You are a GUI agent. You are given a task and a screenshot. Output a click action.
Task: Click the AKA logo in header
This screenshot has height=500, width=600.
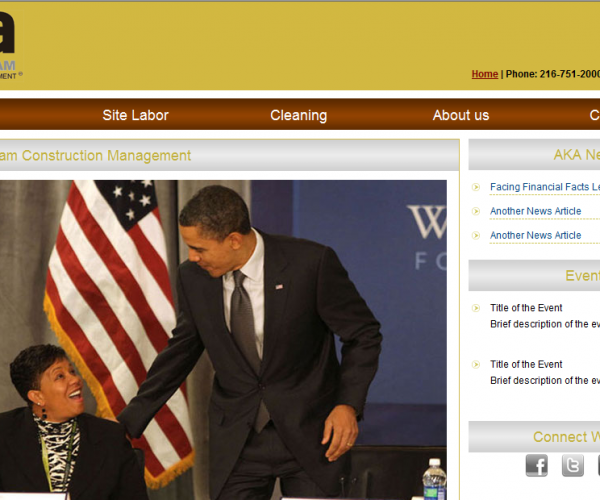click(x=10, y=44)
